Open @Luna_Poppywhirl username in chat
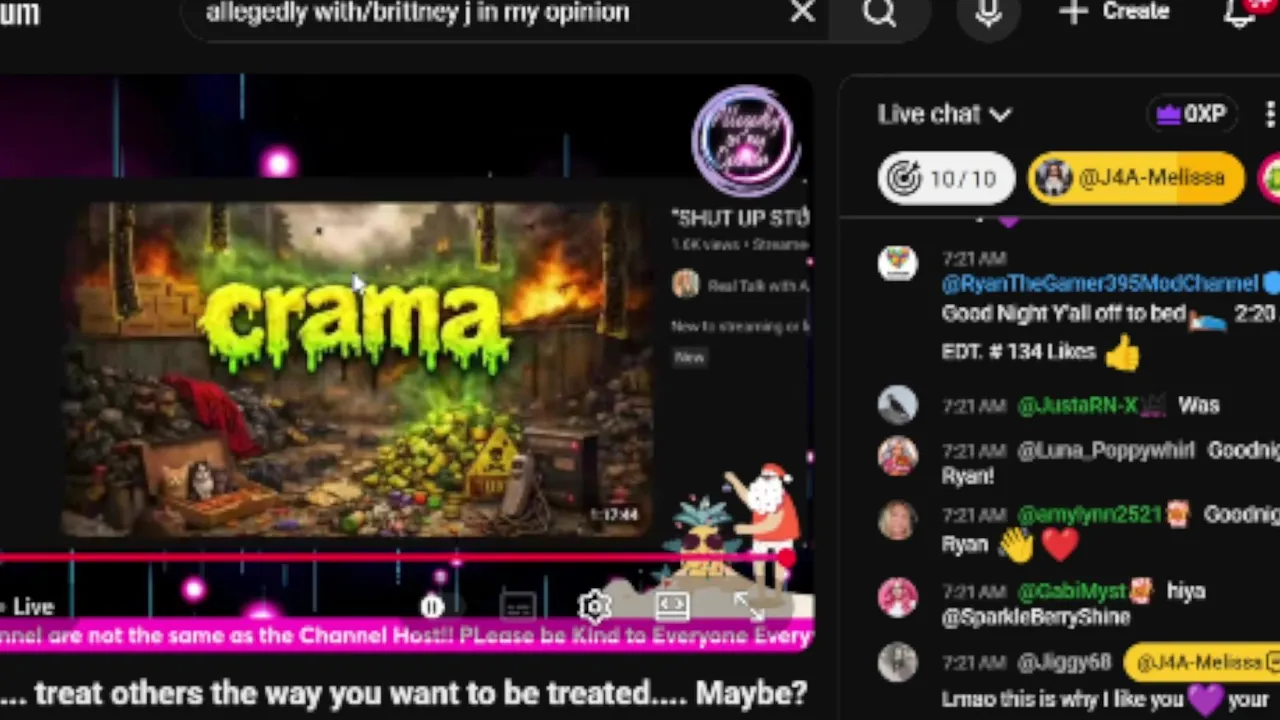Screen dimensions: 1280x720 pyautogui.click(x=1105, y=451)
